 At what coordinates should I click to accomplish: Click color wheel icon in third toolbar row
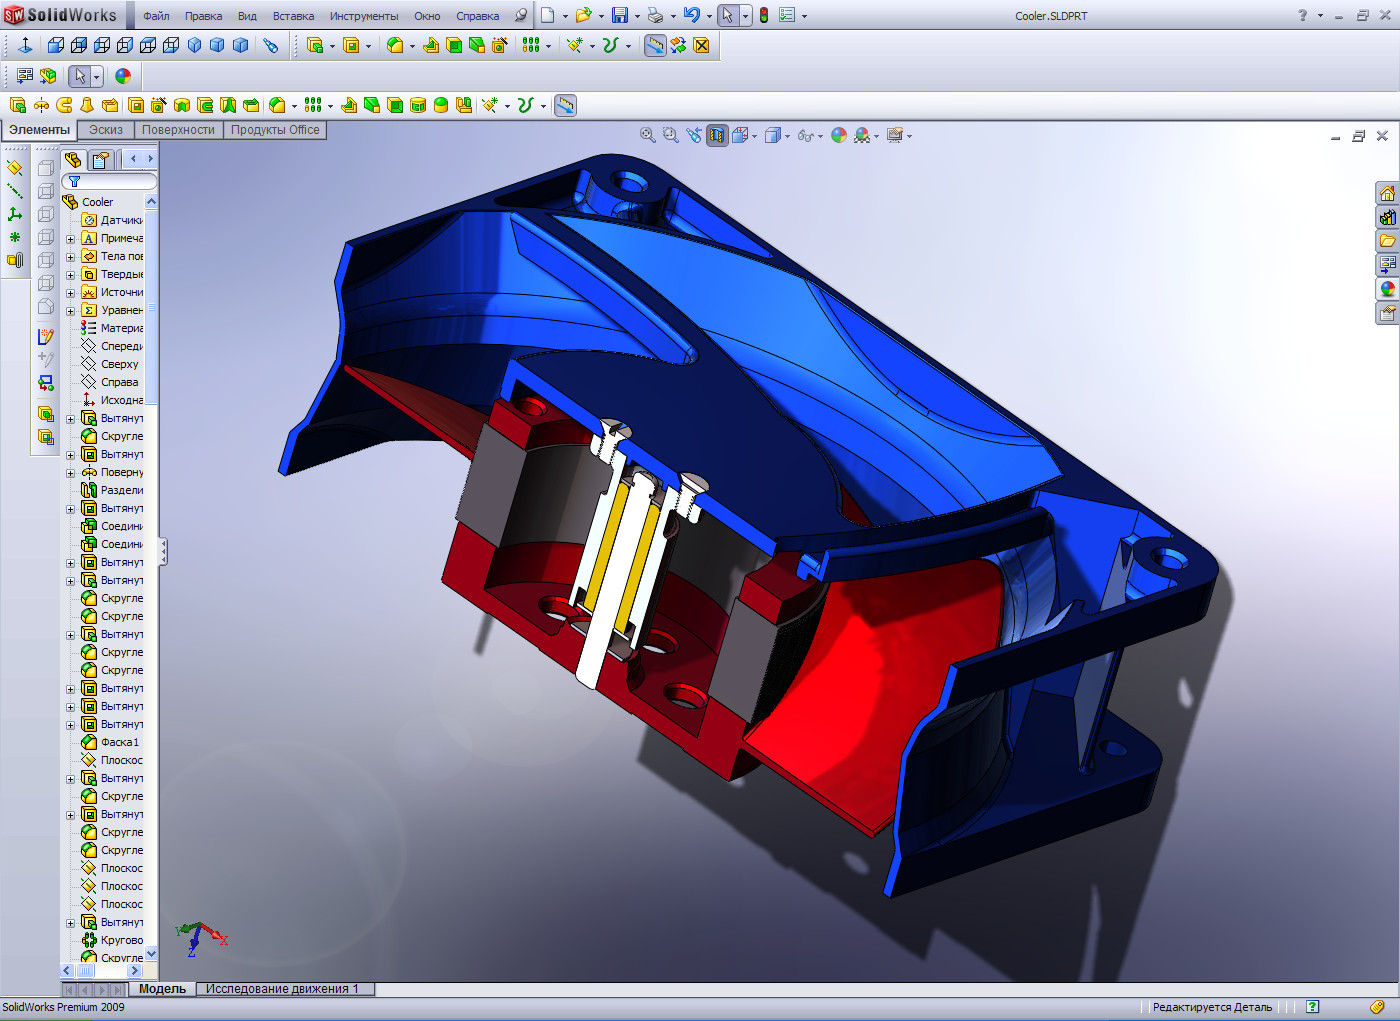click(123, 76)
